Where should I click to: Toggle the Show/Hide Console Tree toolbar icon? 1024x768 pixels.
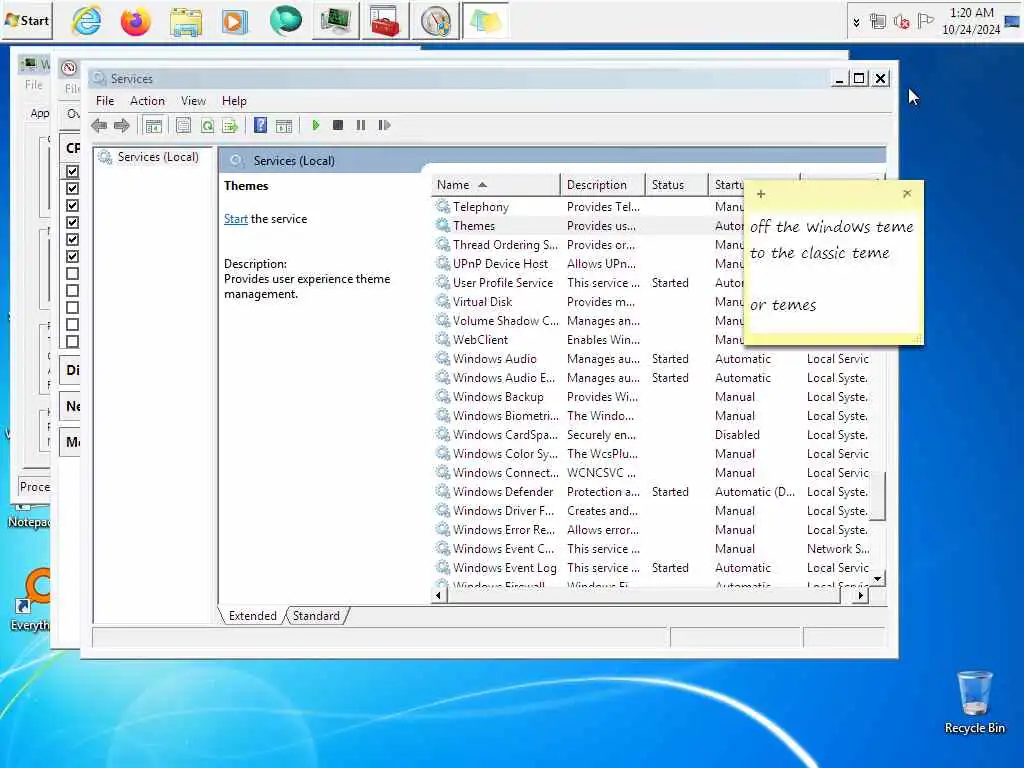coord(153,125)
